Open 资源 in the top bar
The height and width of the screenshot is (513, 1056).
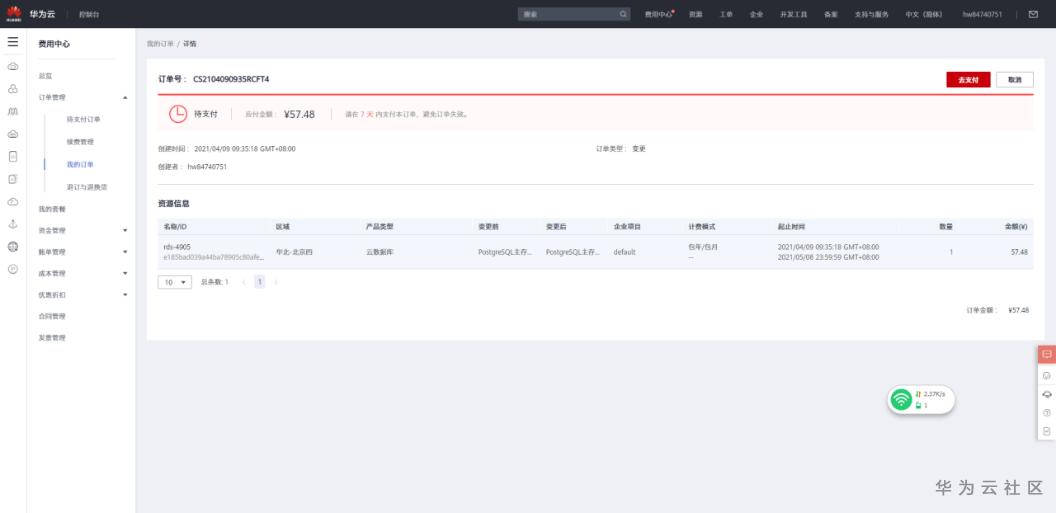coord(696,14)
